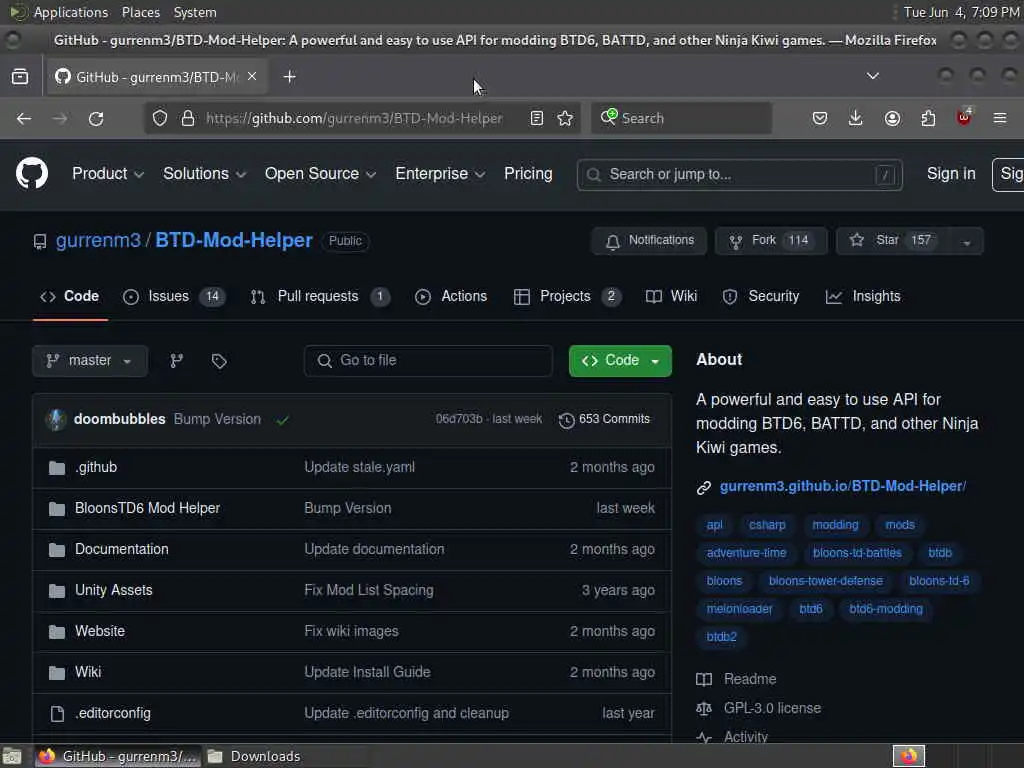The width and height of the screenshot is (1024, 768).
Task: Open the extensions puzzle icon
Action: (928, 118)
